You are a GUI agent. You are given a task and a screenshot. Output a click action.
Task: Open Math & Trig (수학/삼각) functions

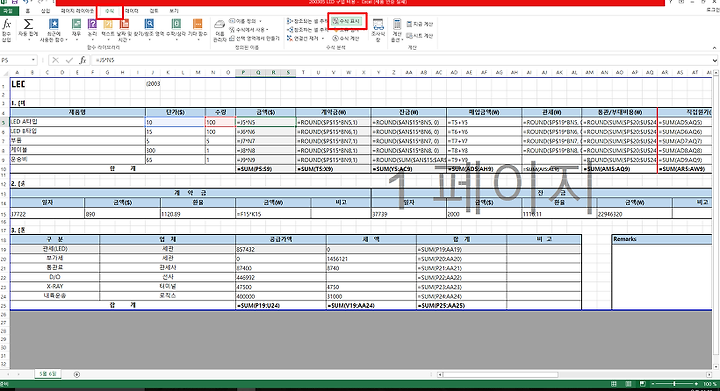click(x=176, y=30)
